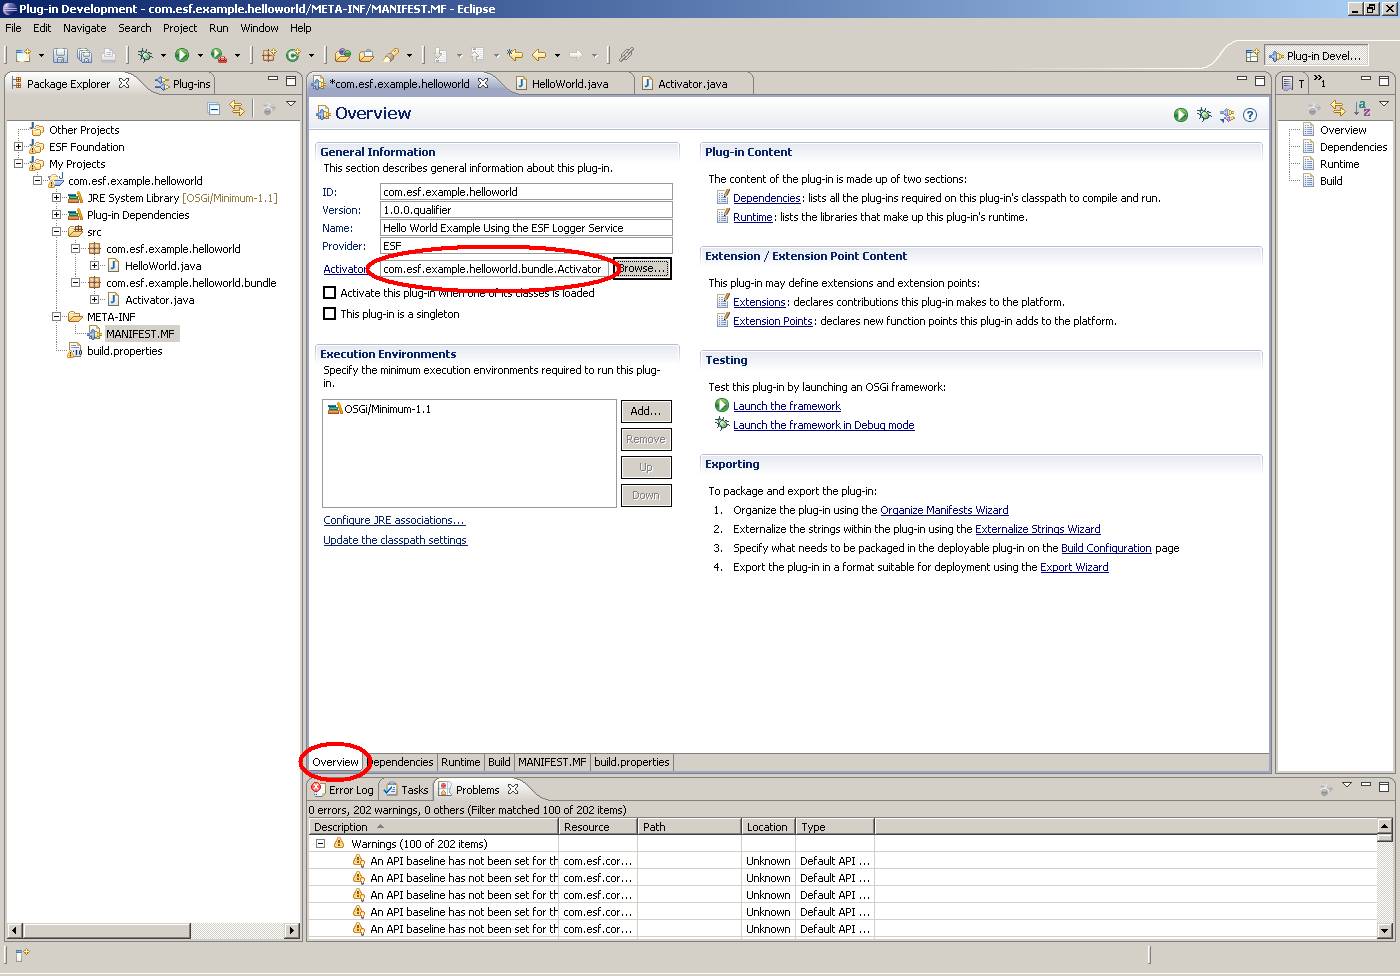Viewport: 1400px width, 976px height.
Task: Collapse the My Projects working set
Action: point(18,164)
